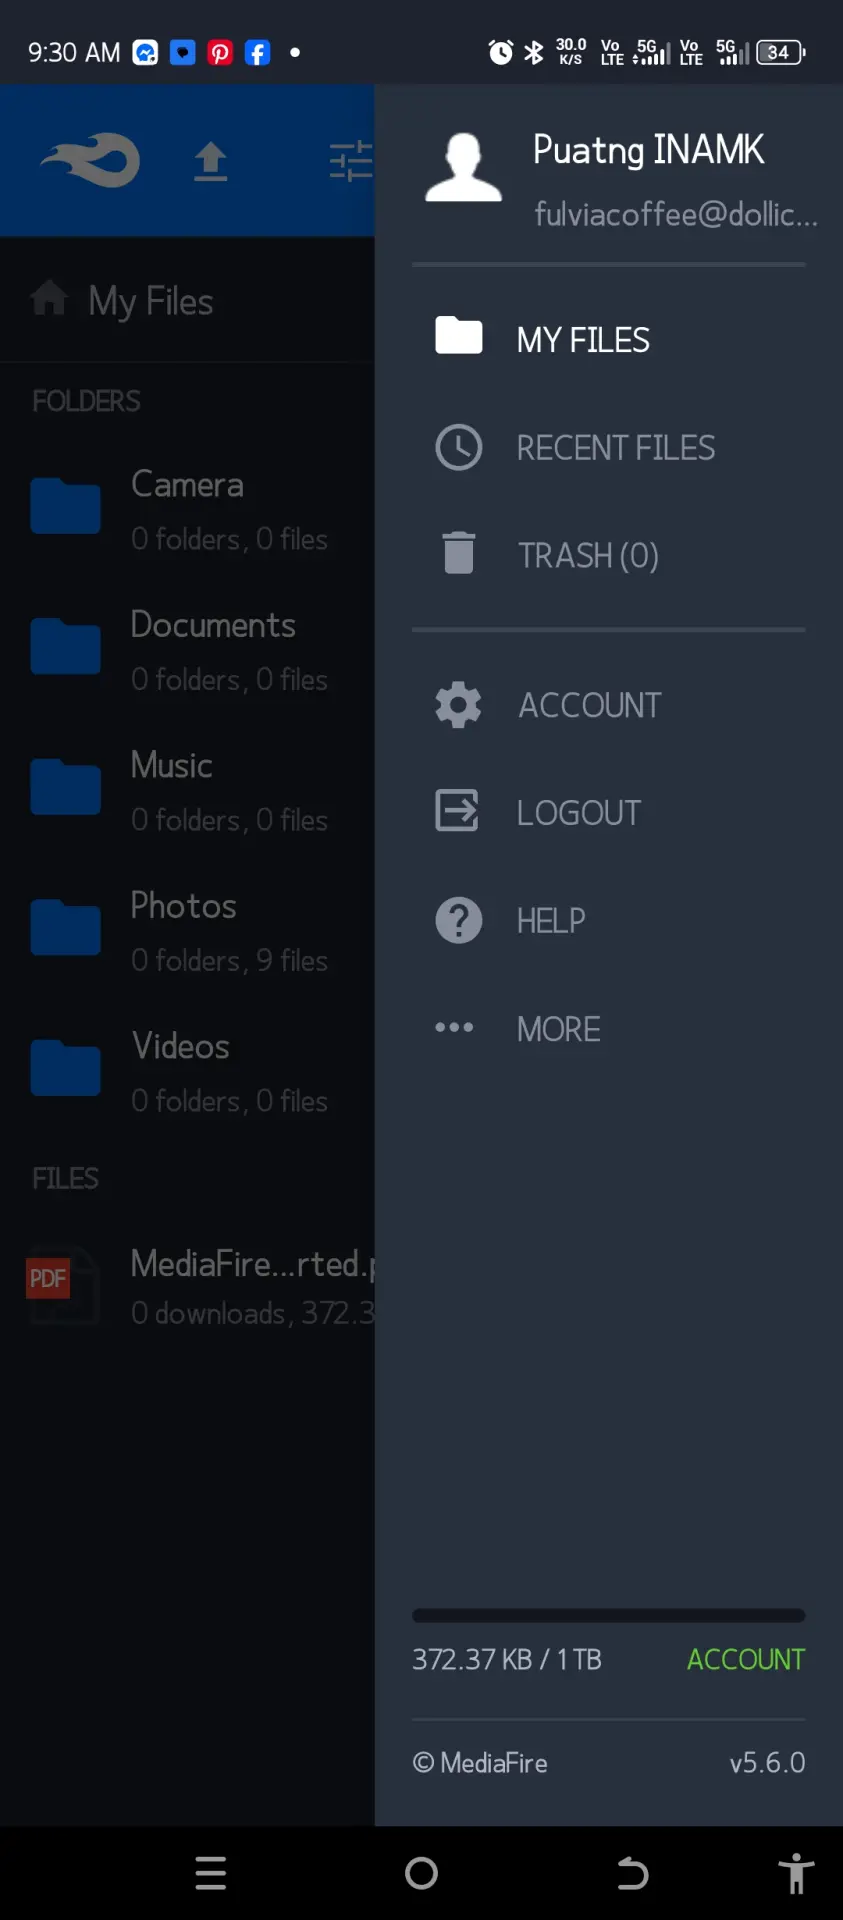Tap the 372.37 KB / 1 TB storage text
Viewport: 843px width, 1920px height.
pos(507,1659)
